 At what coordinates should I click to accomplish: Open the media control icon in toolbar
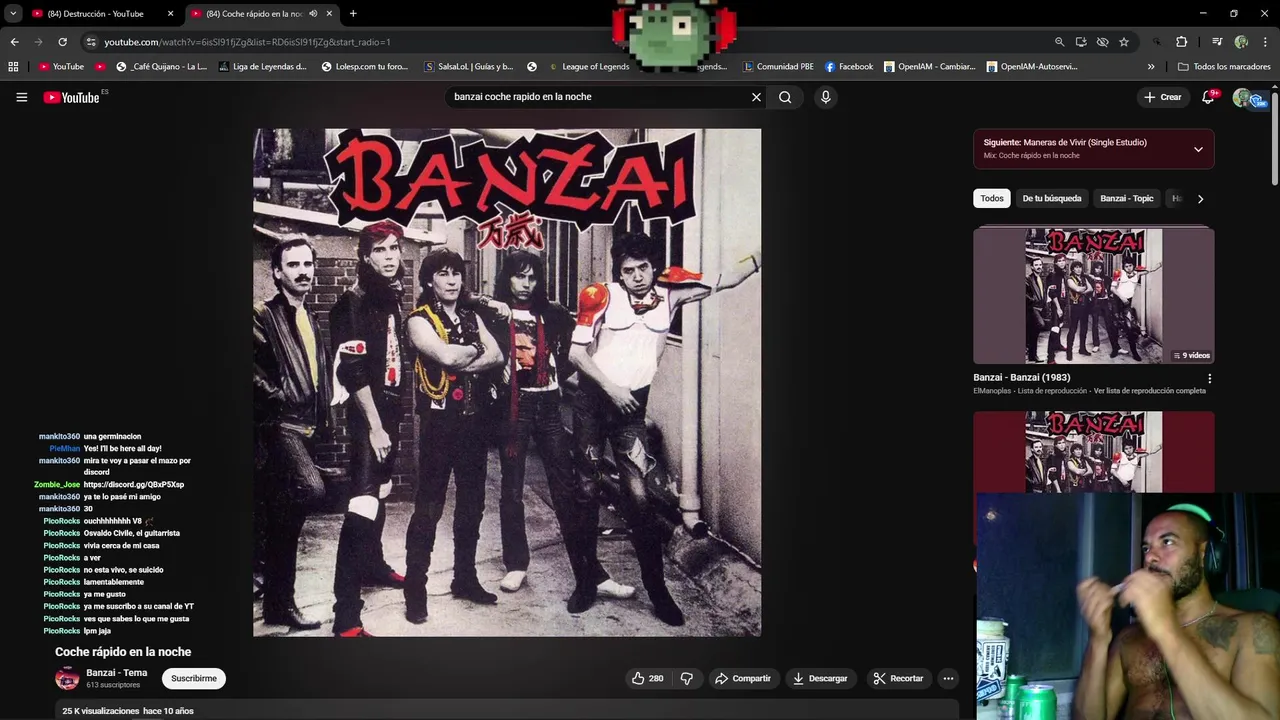click(x=1217, y=42)
